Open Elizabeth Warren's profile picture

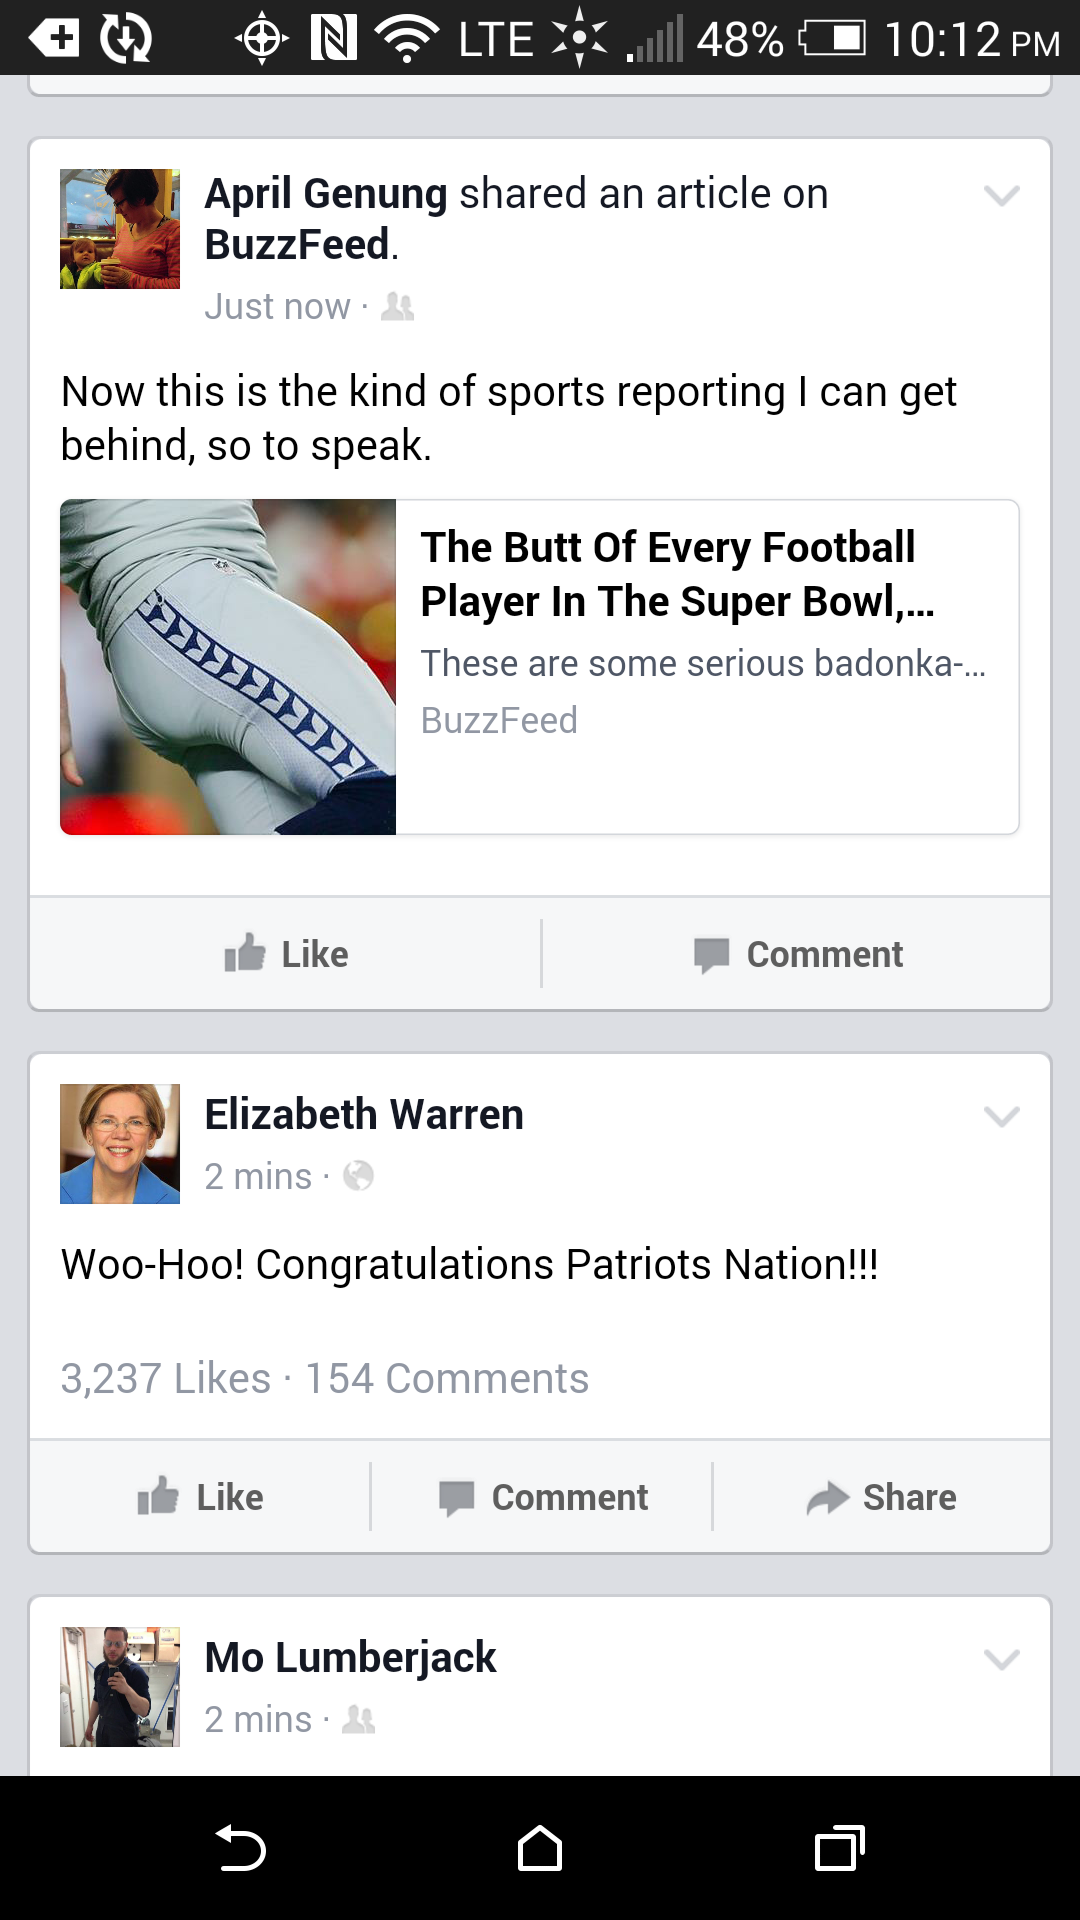point(120,1144)
